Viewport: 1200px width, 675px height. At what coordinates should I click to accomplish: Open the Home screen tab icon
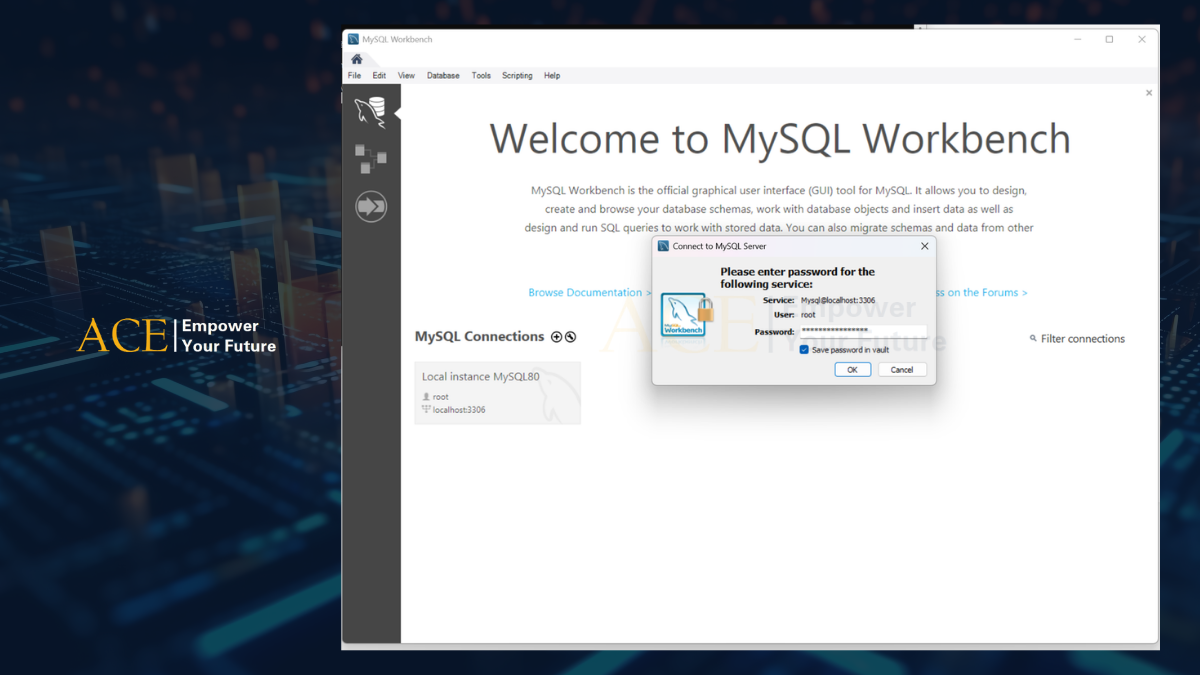[356, 58]
